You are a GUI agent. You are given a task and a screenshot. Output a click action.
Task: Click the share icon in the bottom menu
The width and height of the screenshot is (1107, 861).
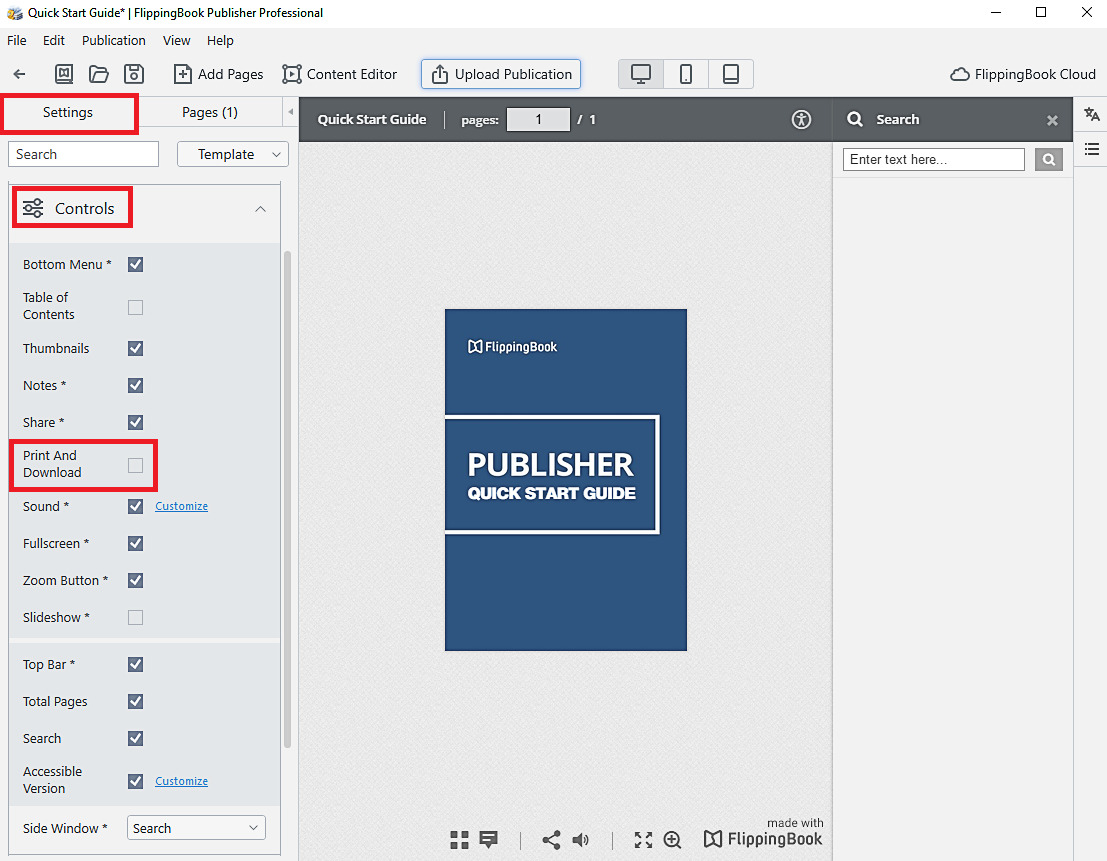point(551,839)
